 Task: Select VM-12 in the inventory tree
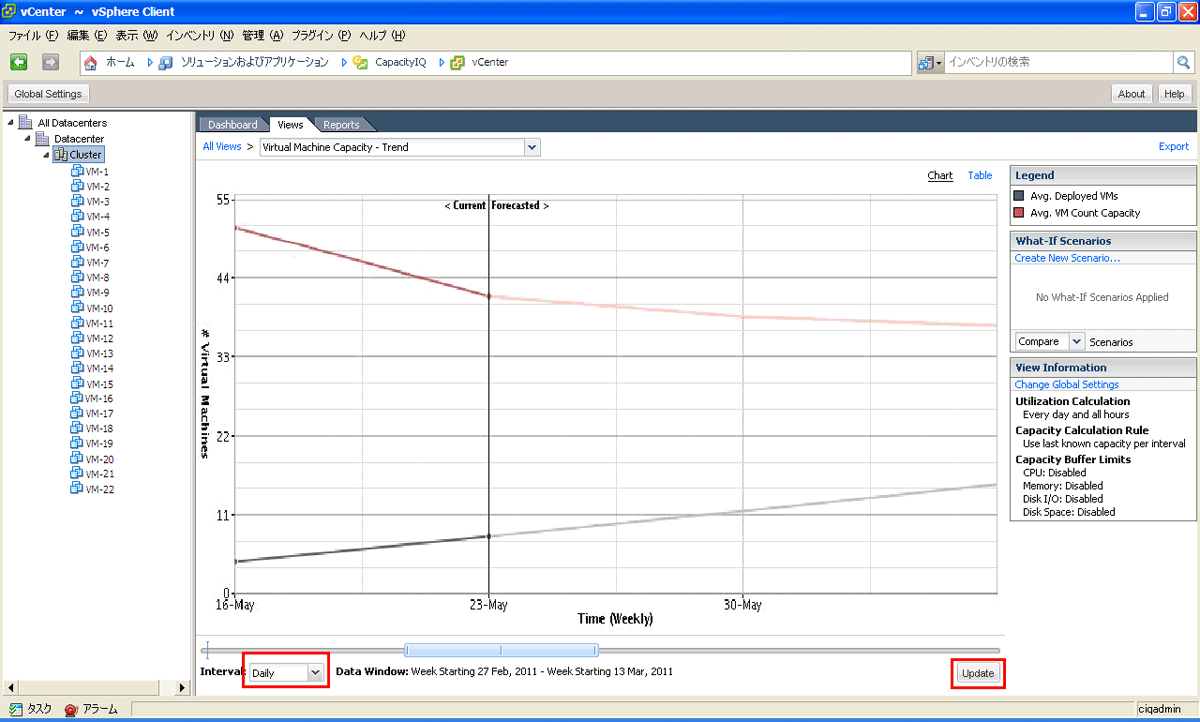tap(100, 338)
